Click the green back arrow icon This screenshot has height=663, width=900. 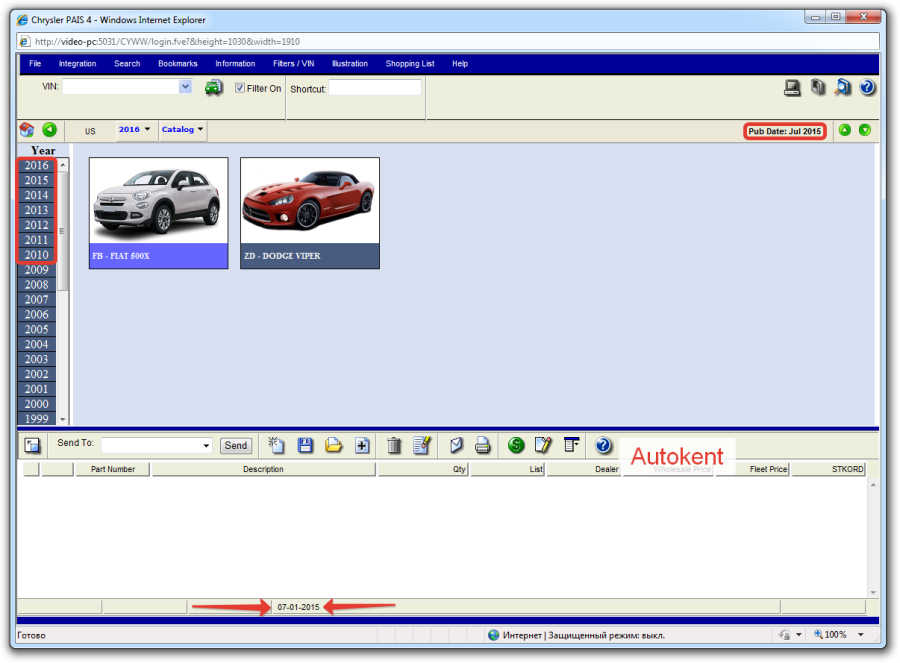click(49, 130)
